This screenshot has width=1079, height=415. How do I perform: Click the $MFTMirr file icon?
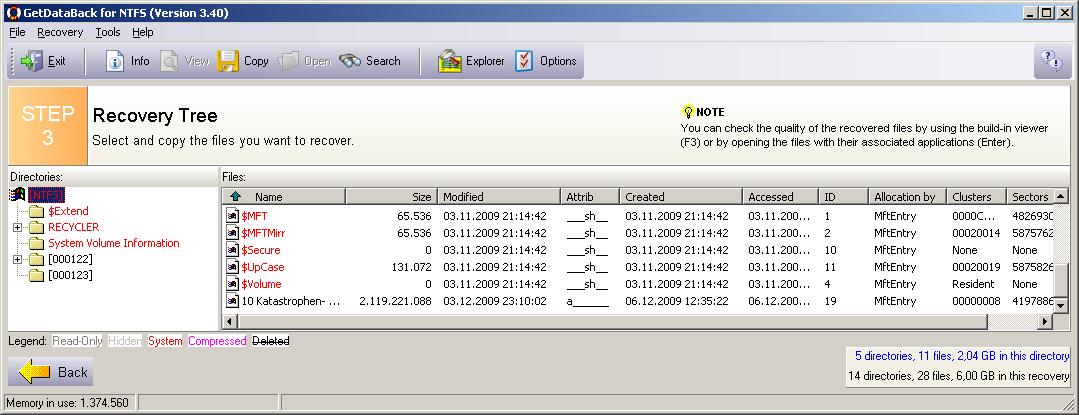[232, 233]
